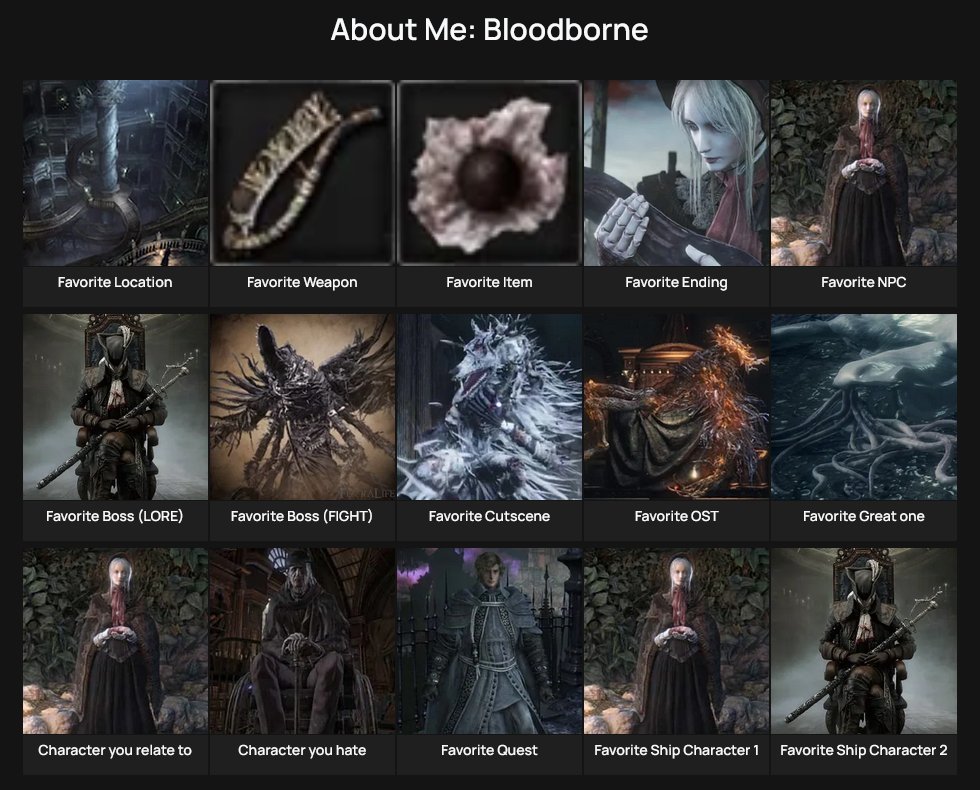Click the Favorite Ship Character 2 image
The width and height of the screenshot is (980, 790).
[x=864, y=641]
